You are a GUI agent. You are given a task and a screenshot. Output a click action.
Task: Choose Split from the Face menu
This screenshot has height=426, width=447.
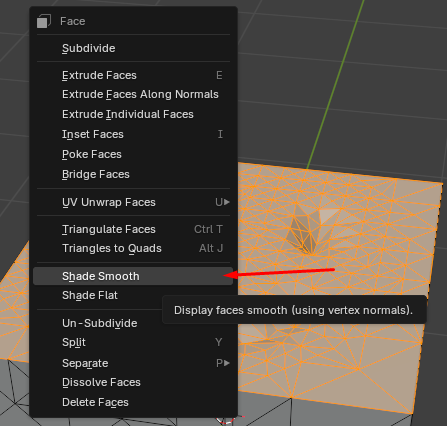[x=133, y=342]
